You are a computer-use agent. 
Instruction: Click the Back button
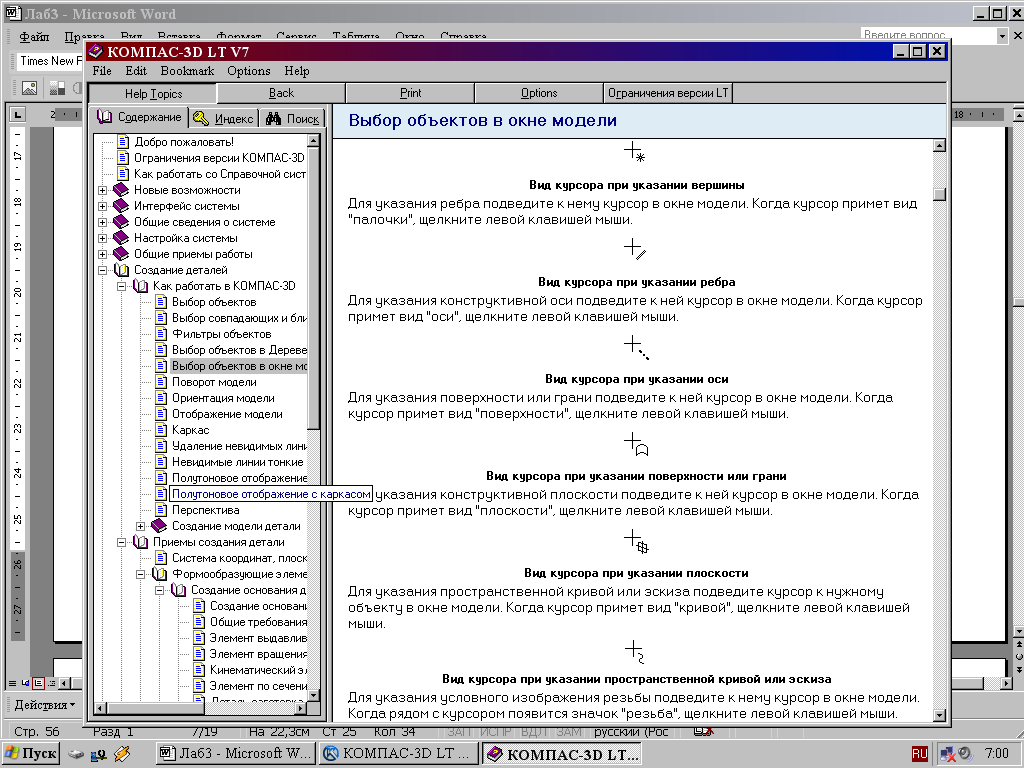pos(281,93)
